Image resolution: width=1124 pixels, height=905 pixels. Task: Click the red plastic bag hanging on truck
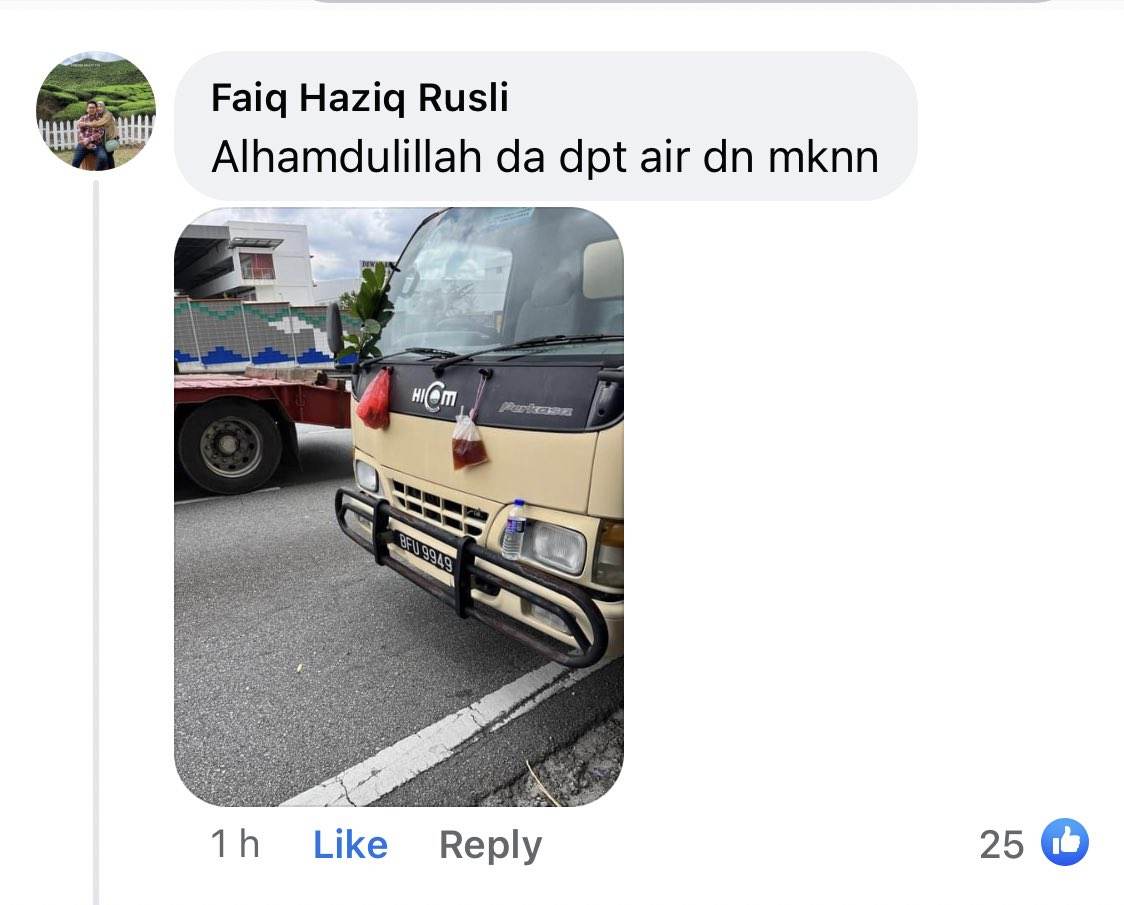(374, 400)
